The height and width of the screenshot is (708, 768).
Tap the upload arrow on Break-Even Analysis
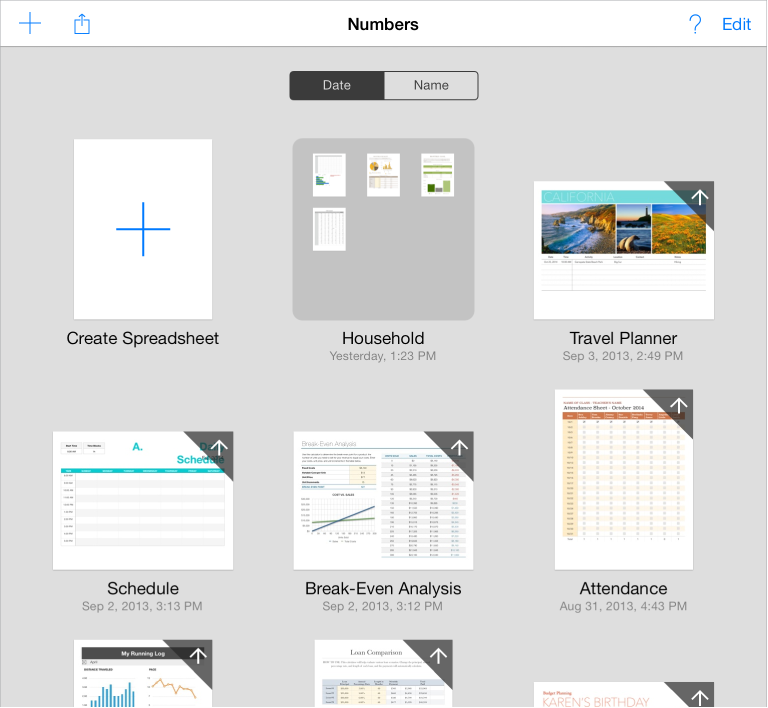(x=459, y=448)
